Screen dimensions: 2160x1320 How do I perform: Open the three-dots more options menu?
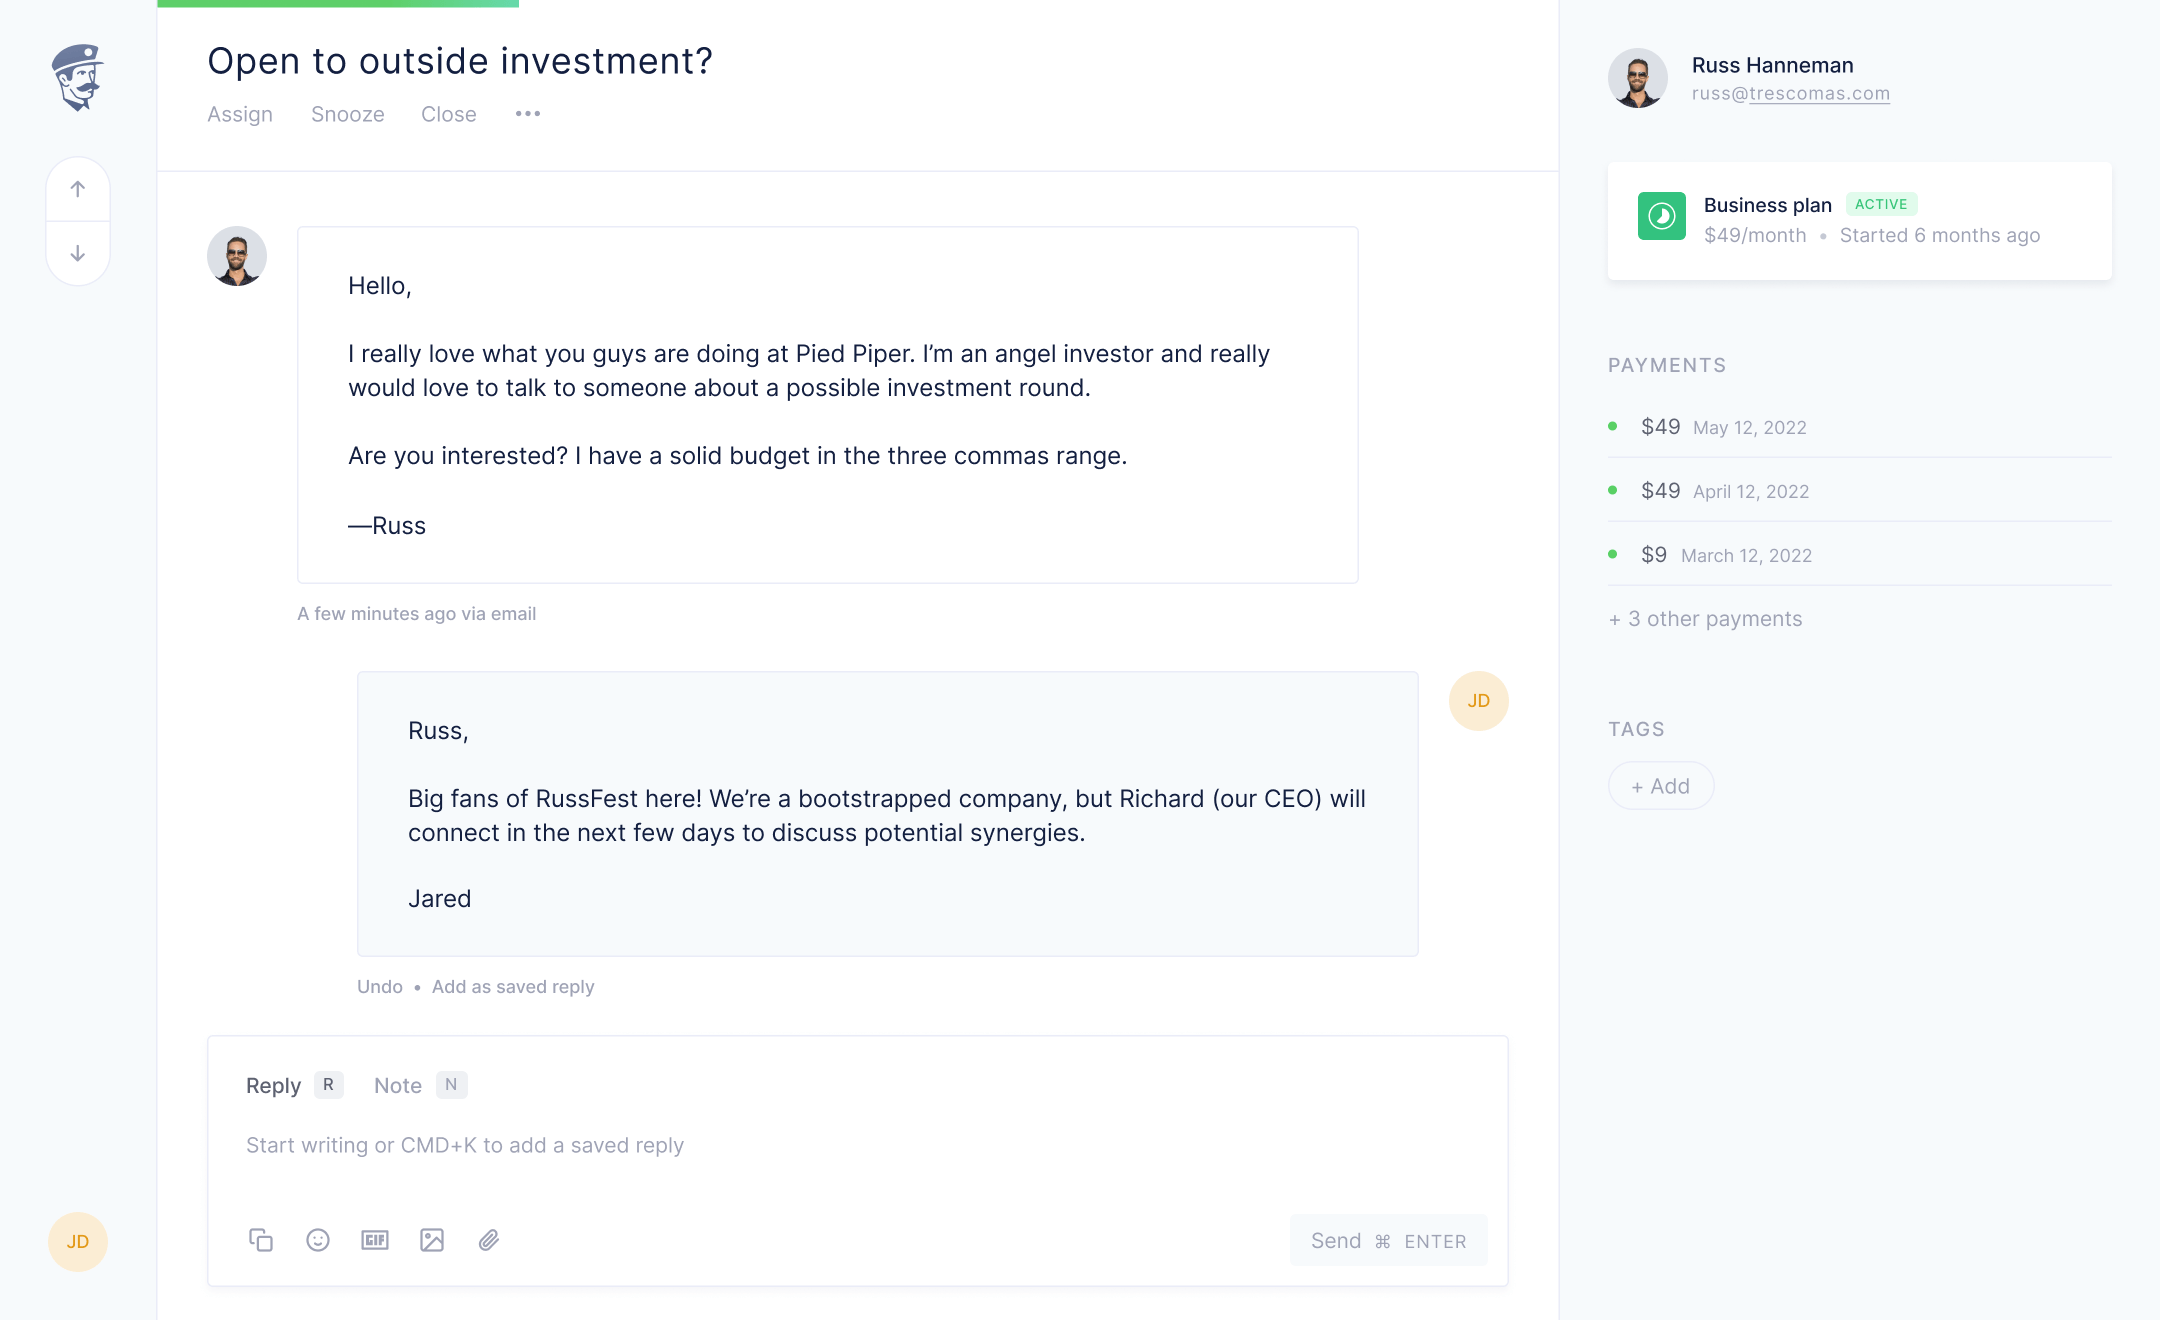tap(528, 114)
